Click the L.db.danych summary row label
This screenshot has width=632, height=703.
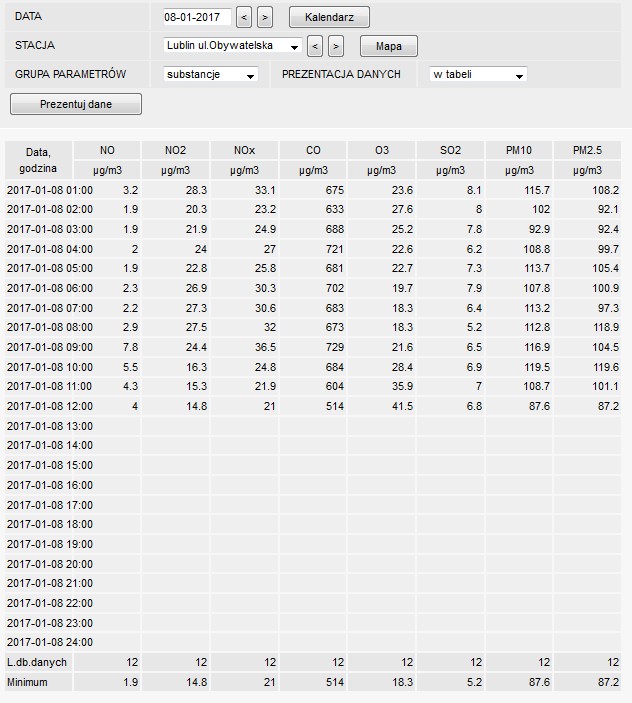(x=37, y=662)
